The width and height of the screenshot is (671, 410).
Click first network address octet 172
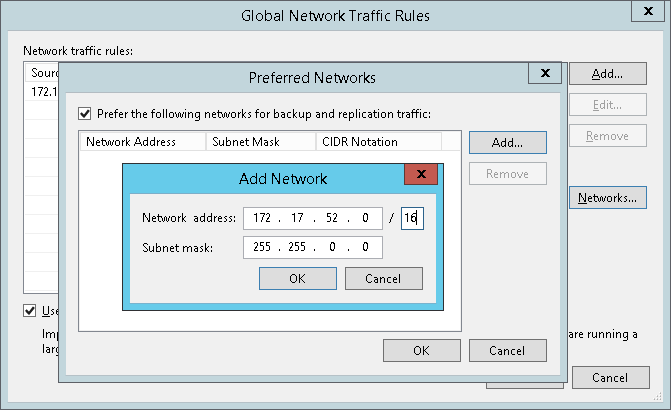pos(263,218)
